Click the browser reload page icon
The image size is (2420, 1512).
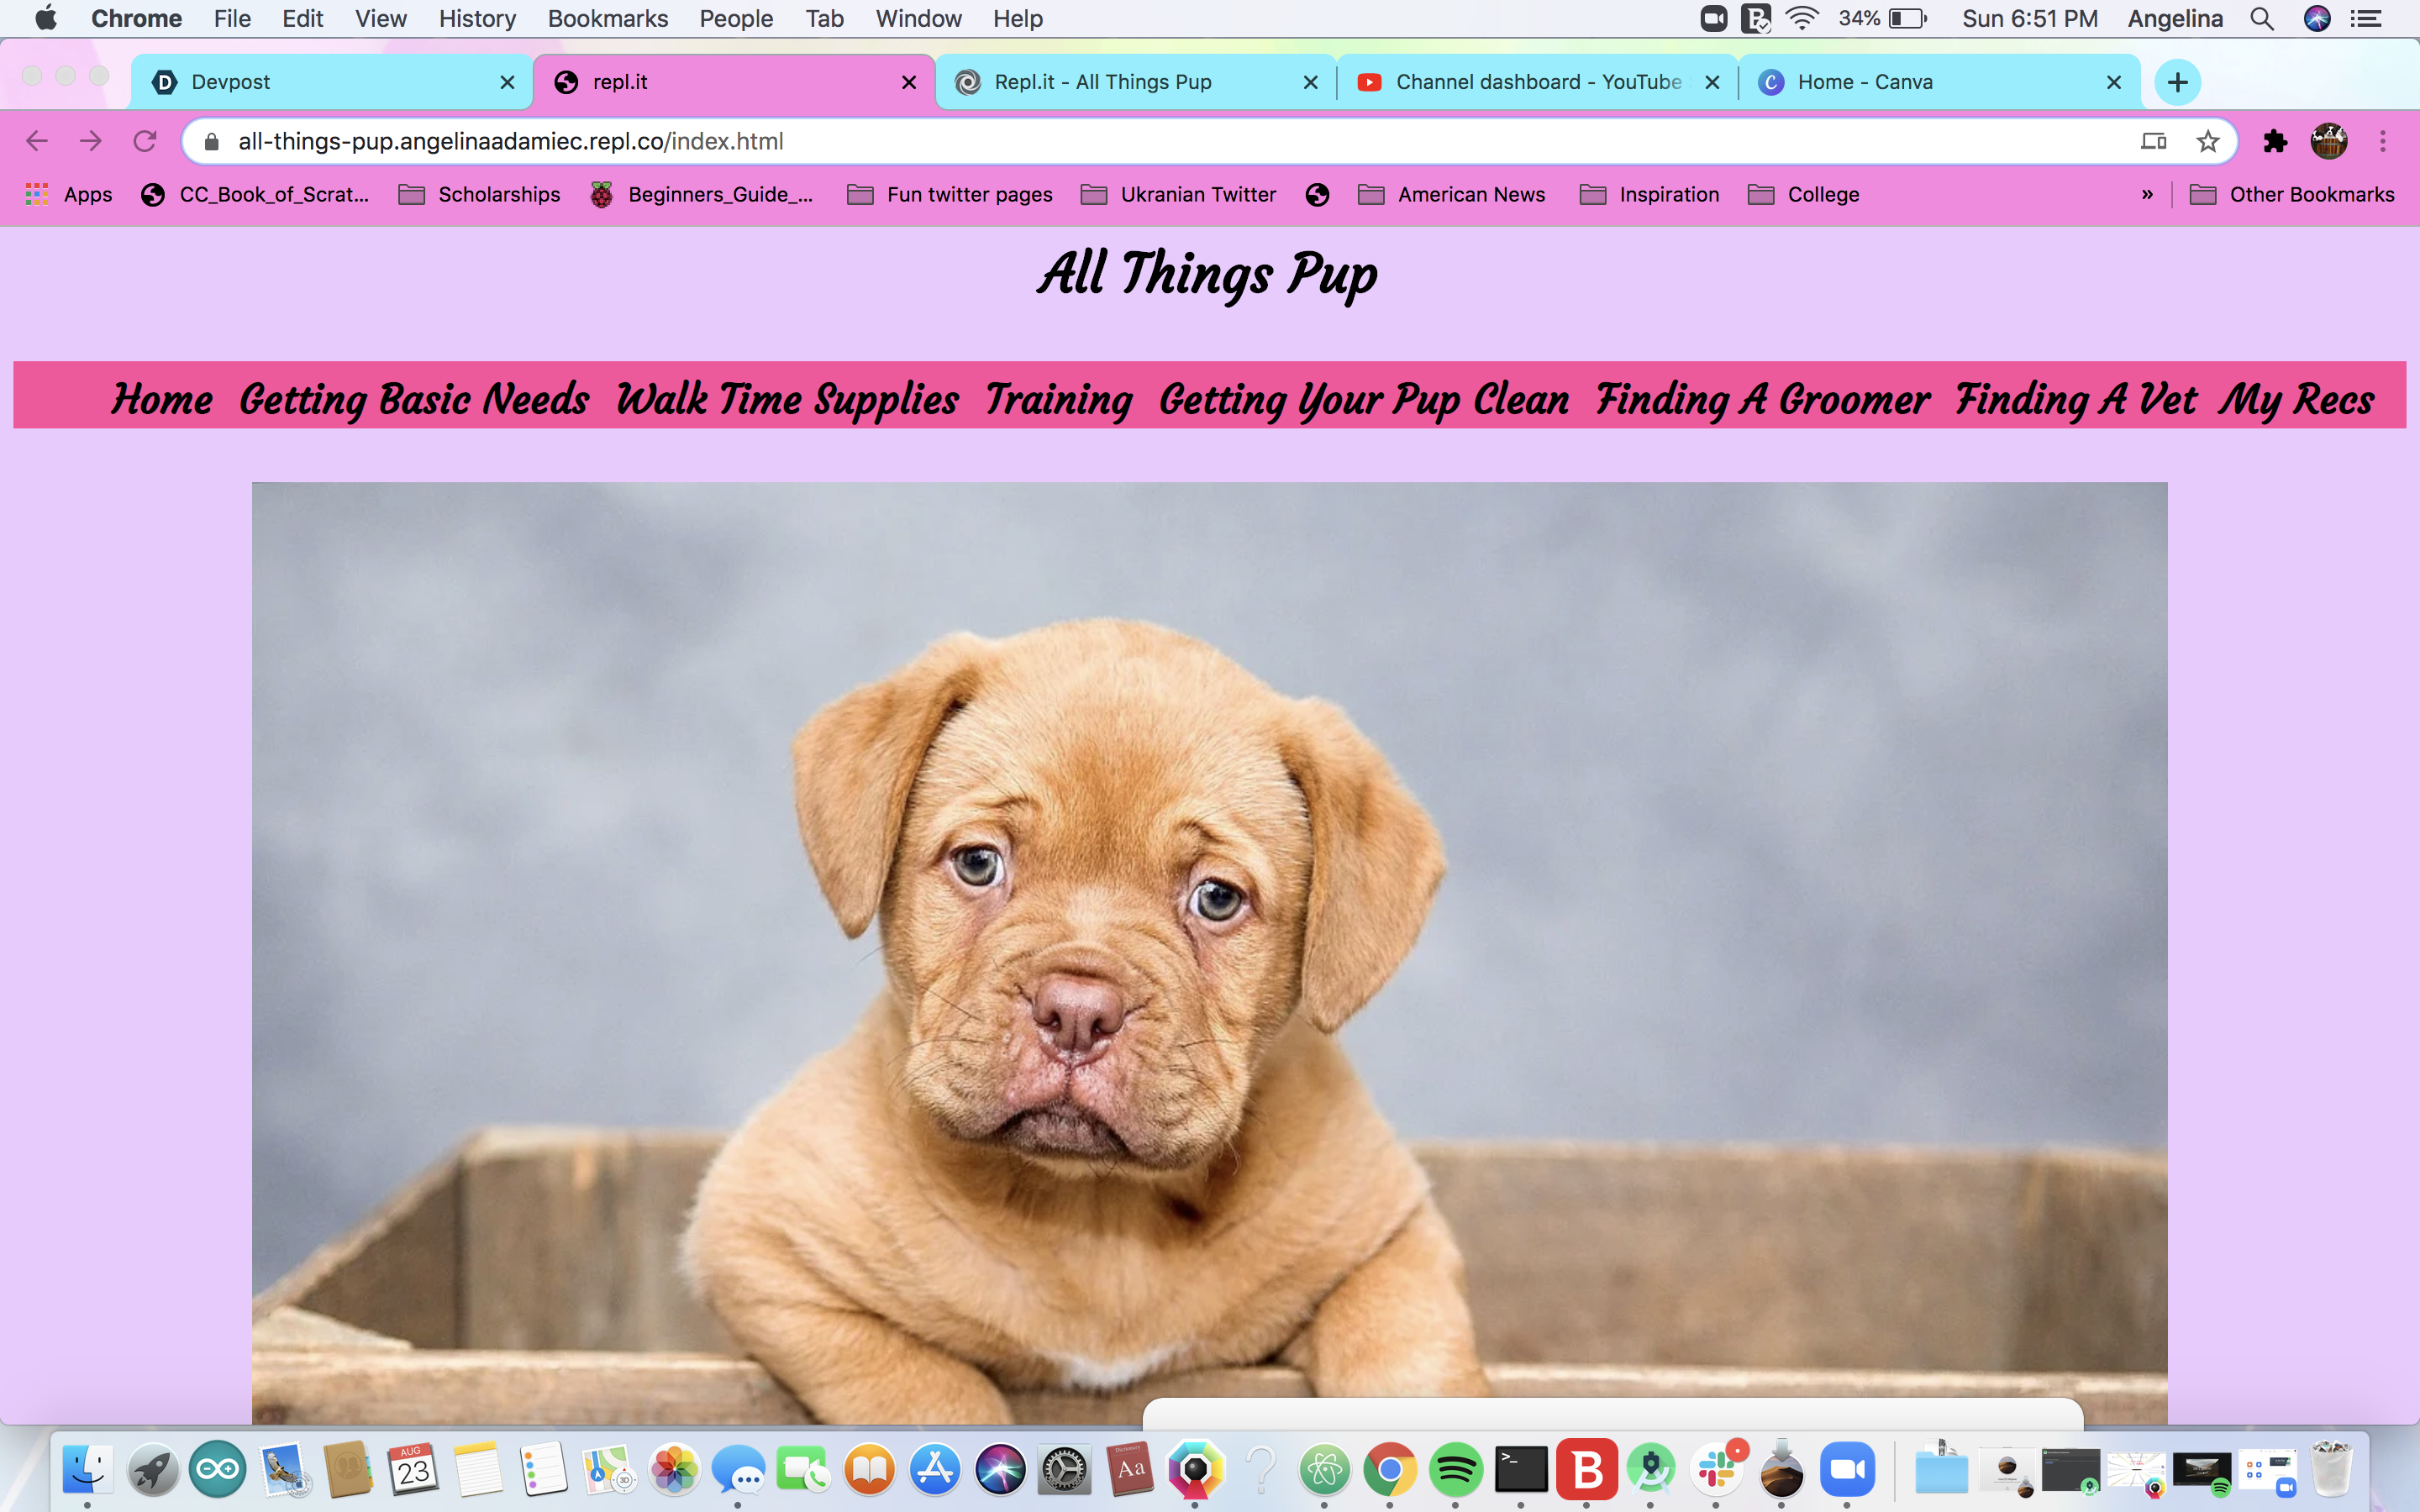[x=145, y=141]
